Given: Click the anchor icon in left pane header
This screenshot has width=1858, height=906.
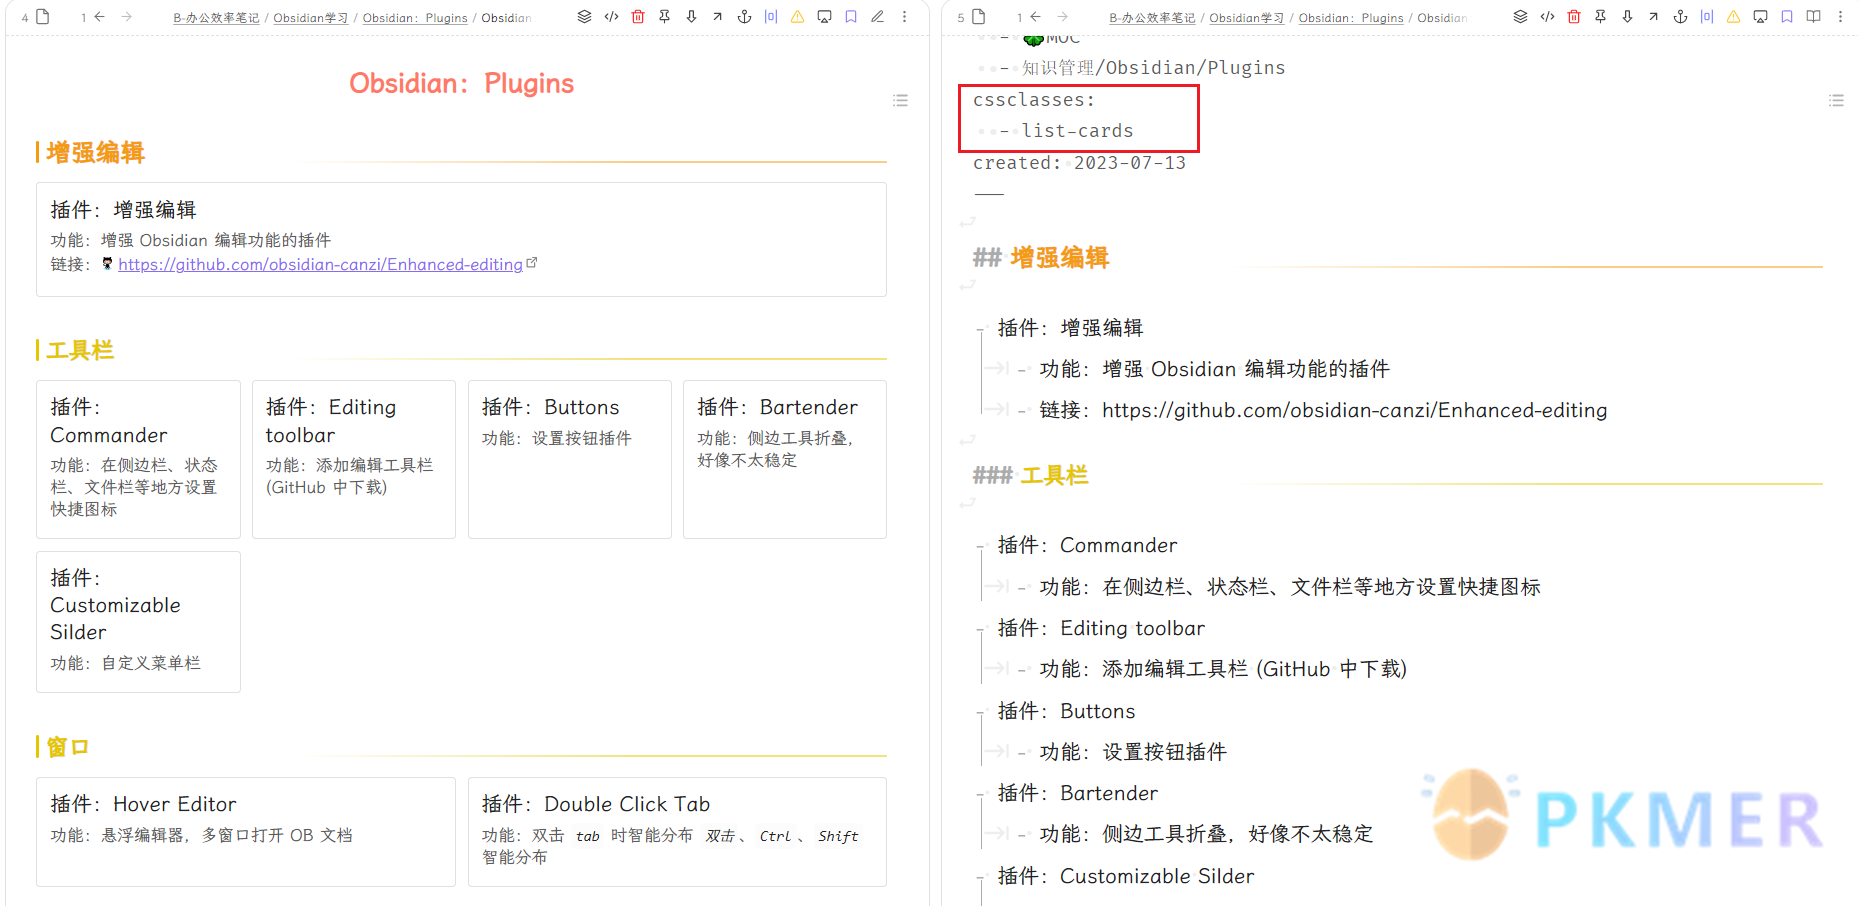Looking at the screenshot, I should click(x=744, y=17).
